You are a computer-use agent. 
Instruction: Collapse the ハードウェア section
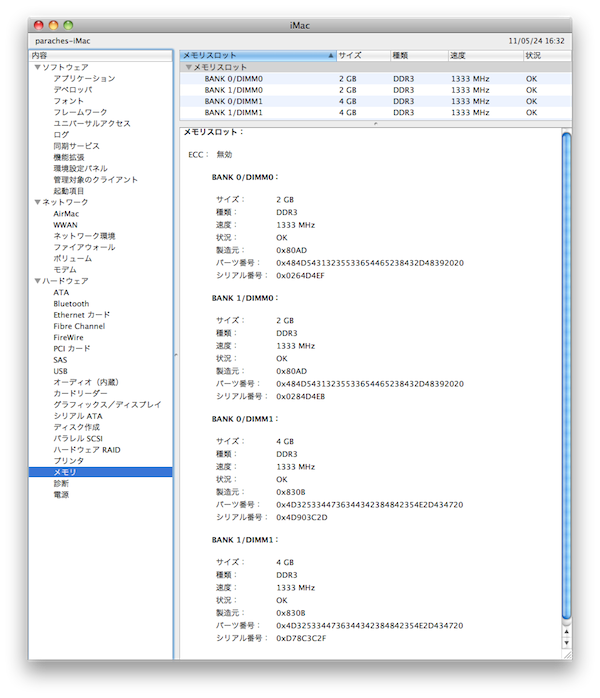pyautogui.click(x=38, y=281)
